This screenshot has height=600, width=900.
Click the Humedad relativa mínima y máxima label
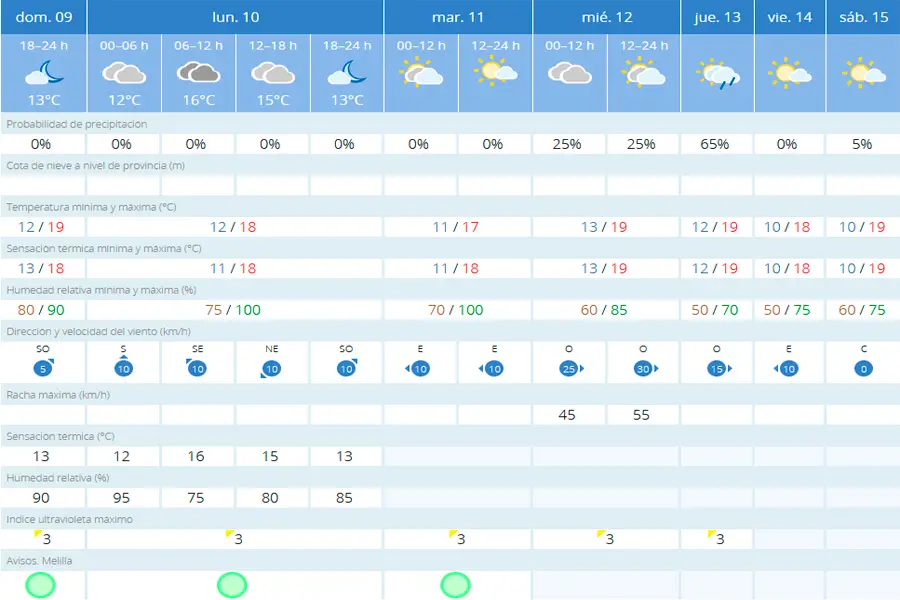[101, 290]
